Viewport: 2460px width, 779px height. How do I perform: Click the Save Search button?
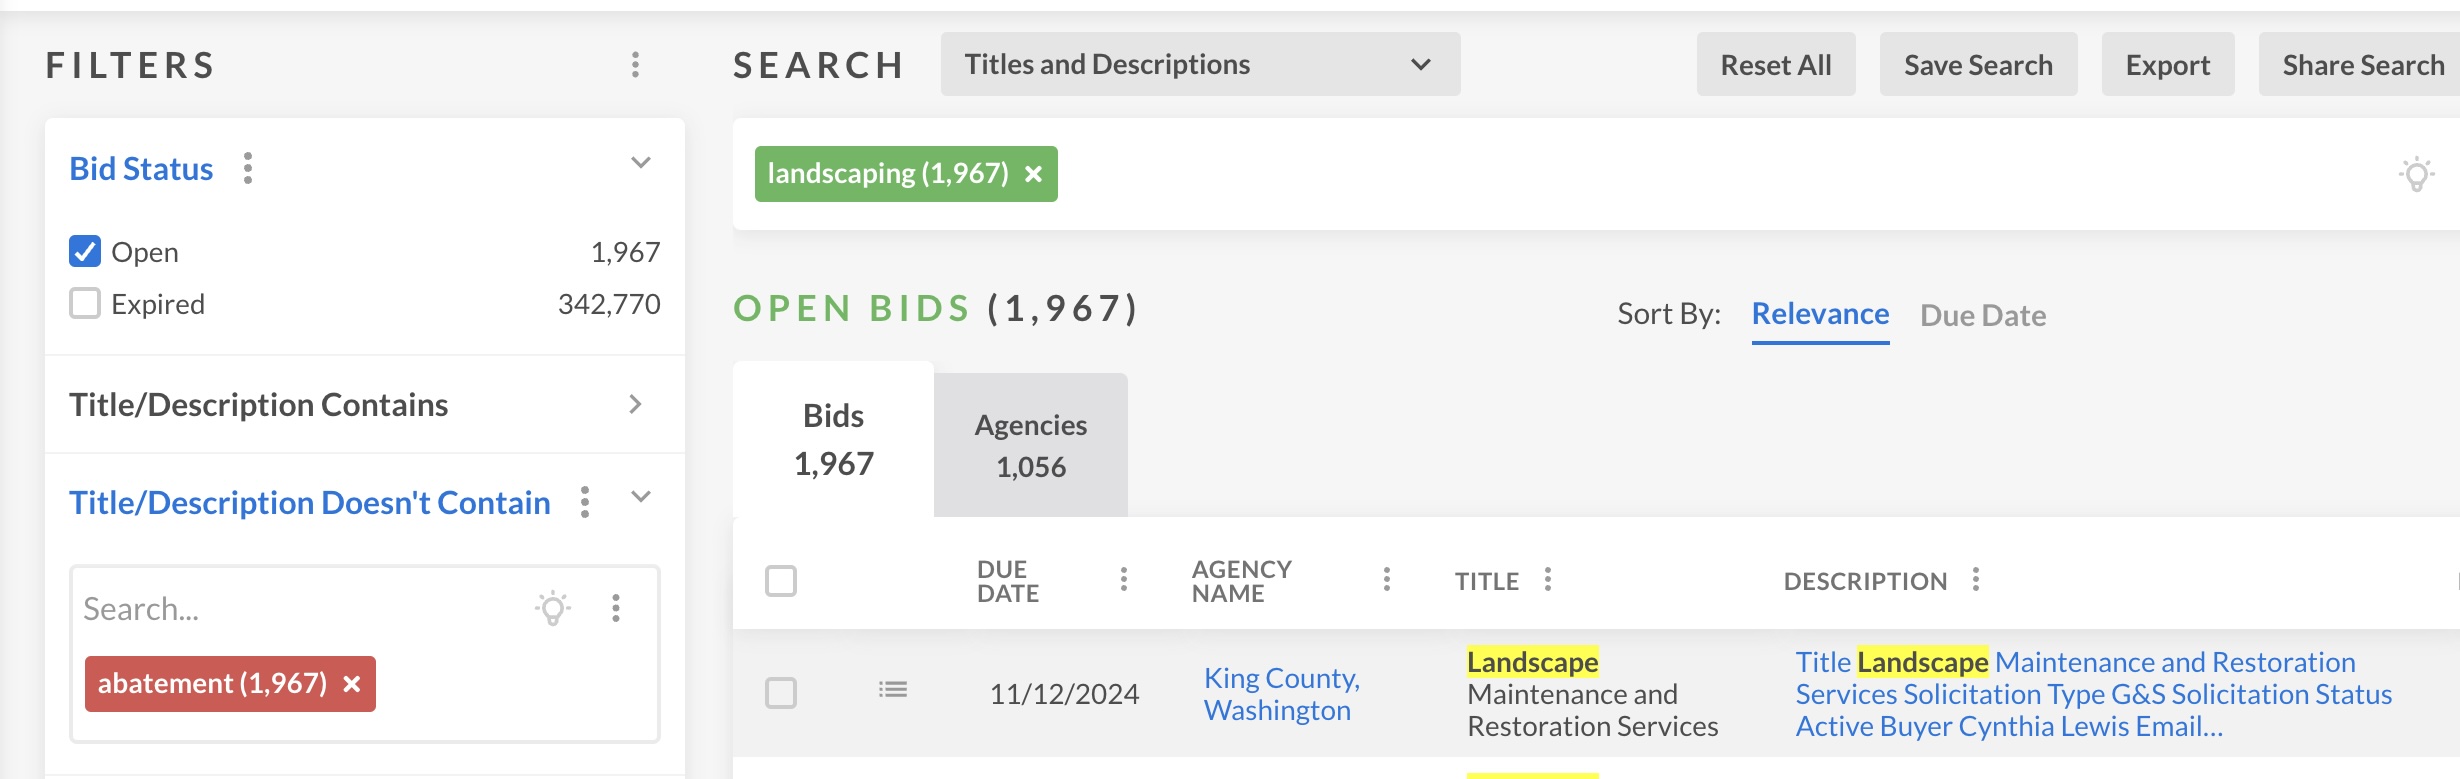1977,65
